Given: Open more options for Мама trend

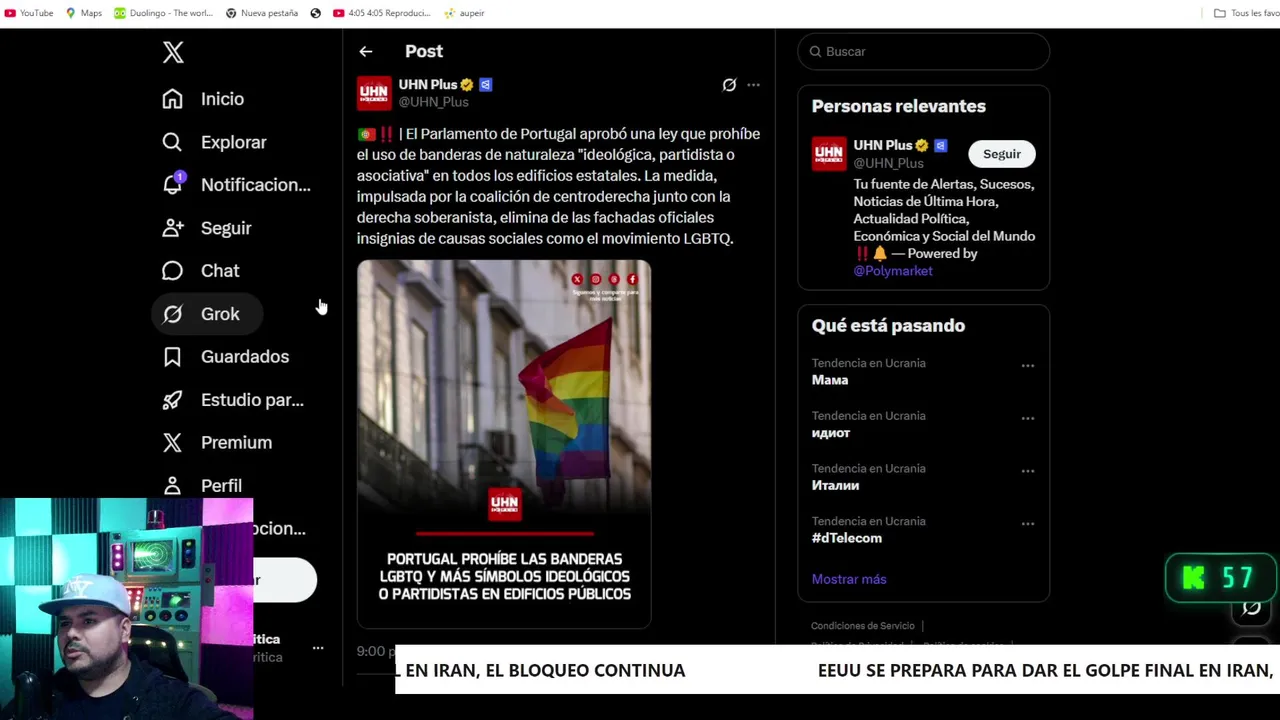Looking at the screenshot, I should (1027, 366).
